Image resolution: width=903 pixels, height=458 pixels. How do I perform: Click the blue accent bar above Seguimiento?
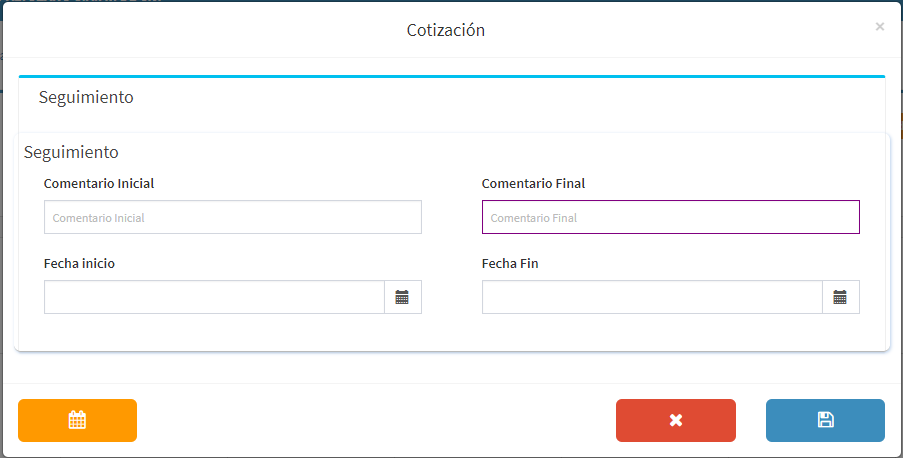[452, 76]
